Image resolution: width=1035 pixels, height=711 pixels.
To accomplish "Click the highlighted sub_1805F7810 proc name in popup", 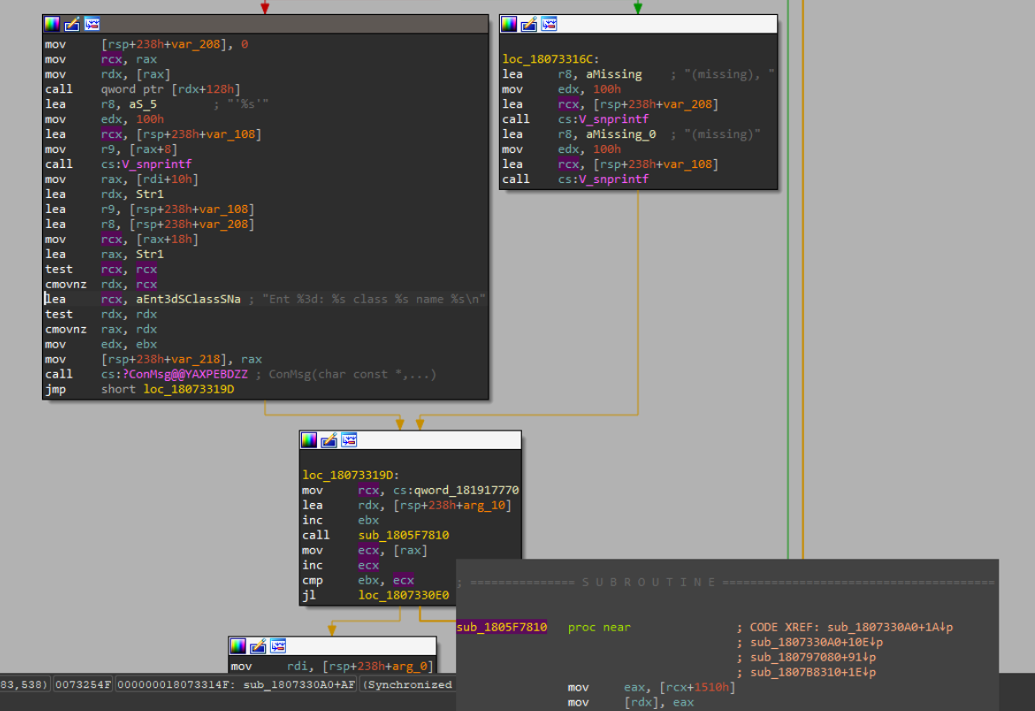I will pyautogui.click(x=502, y=627).
